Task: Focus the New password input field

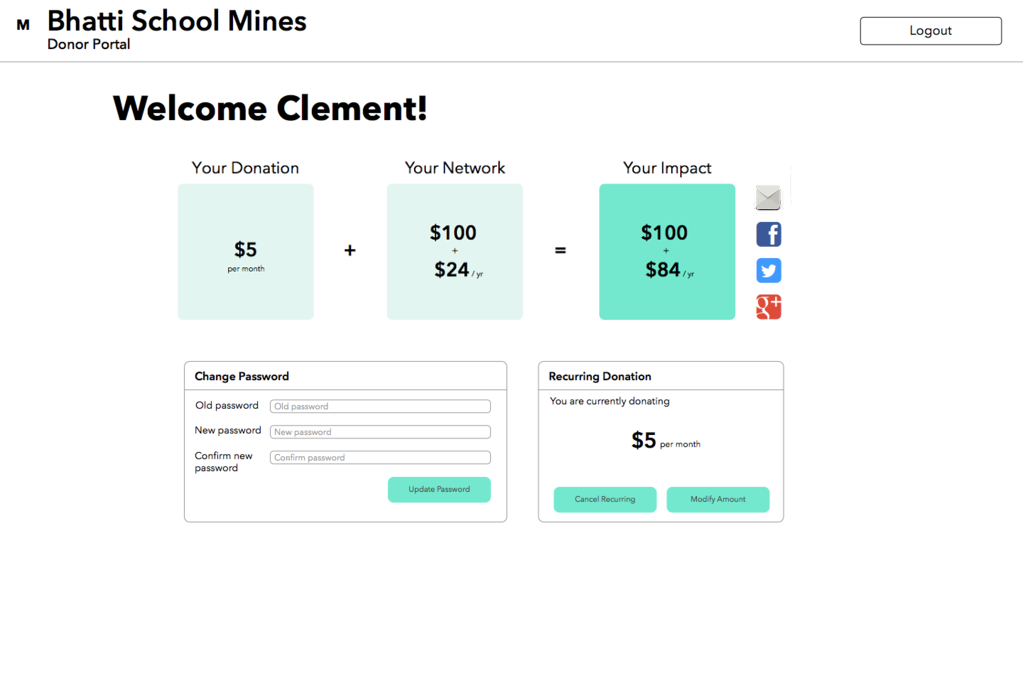Action: (x=380, y=432)
